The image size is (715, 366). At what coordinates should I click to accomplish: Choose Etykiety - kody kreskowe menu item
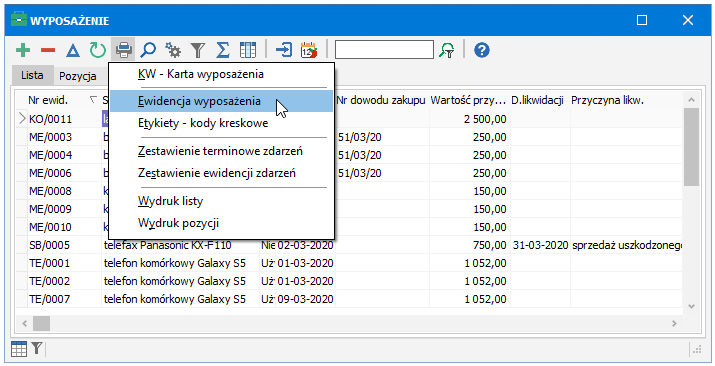point(222,123)
